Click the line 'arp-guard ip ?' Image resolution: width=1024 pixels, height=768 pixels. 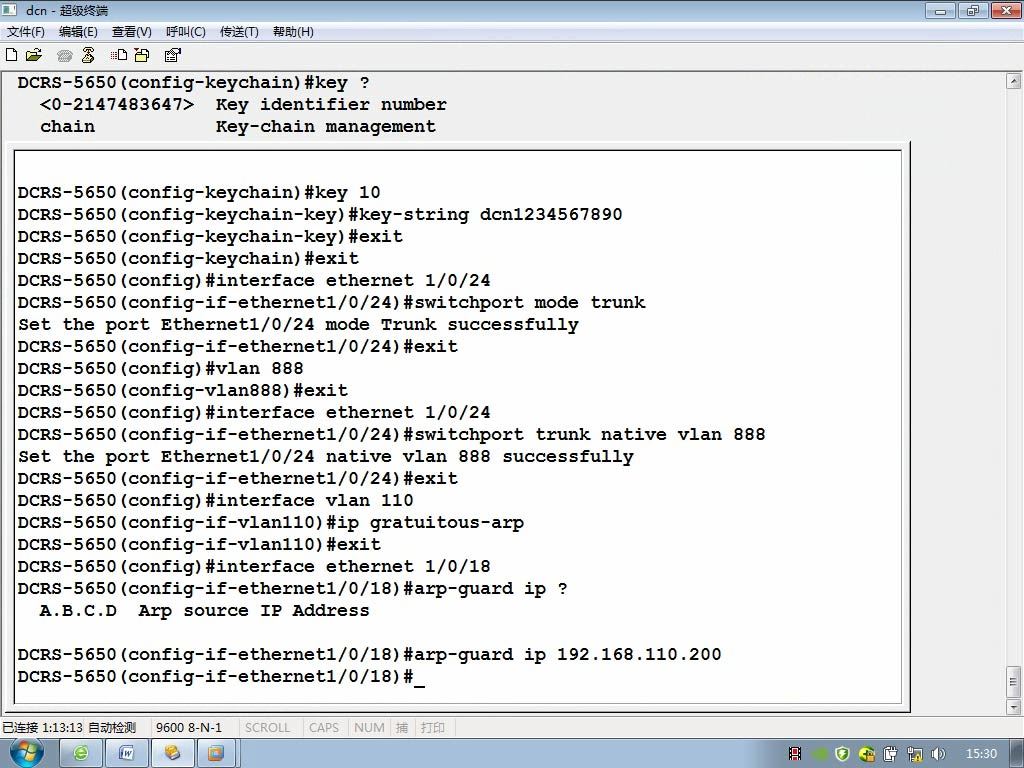point(293,588)
